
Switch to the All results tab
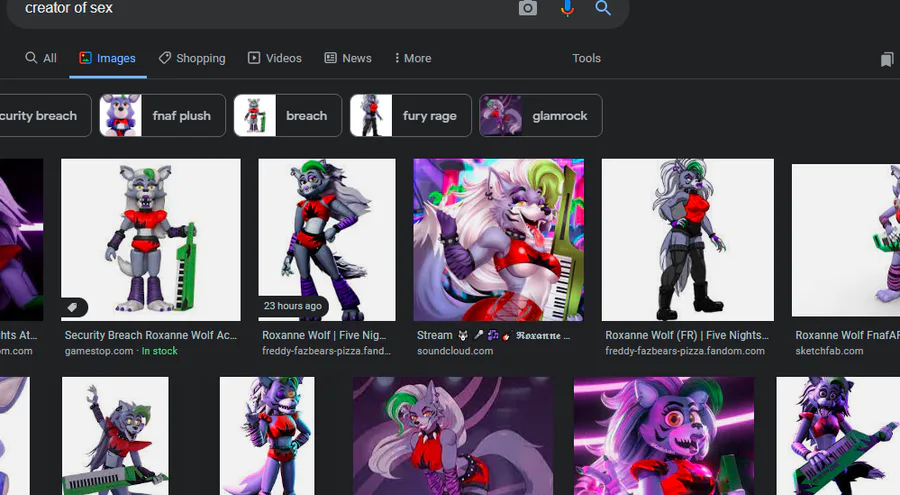pyautogui.click(x=41, y=58)
